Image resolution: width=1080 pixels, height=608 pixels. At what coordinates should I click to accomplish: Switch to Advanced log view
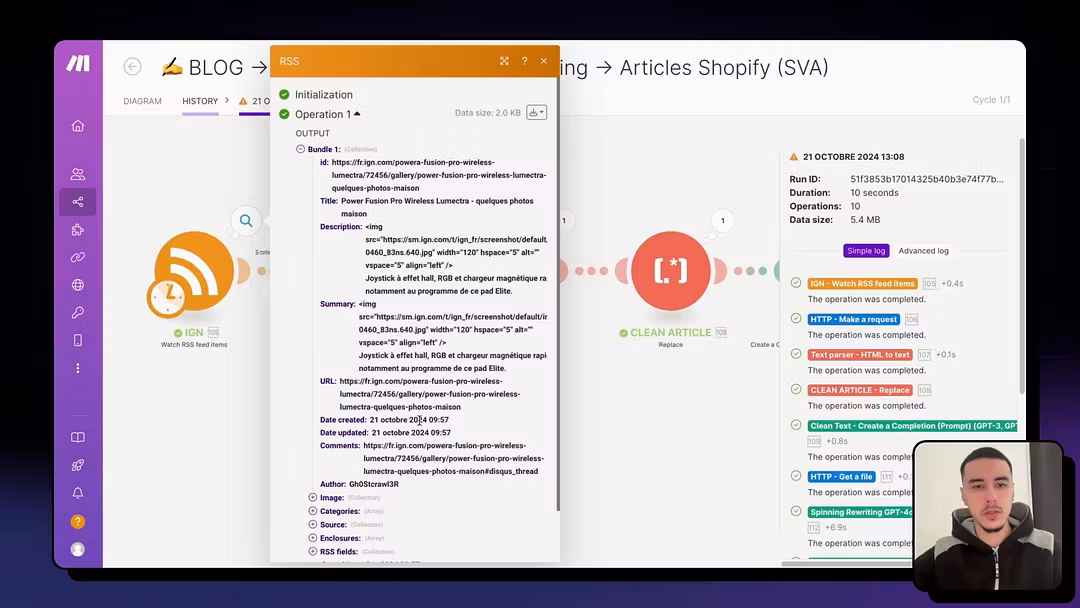click(923, 251)
